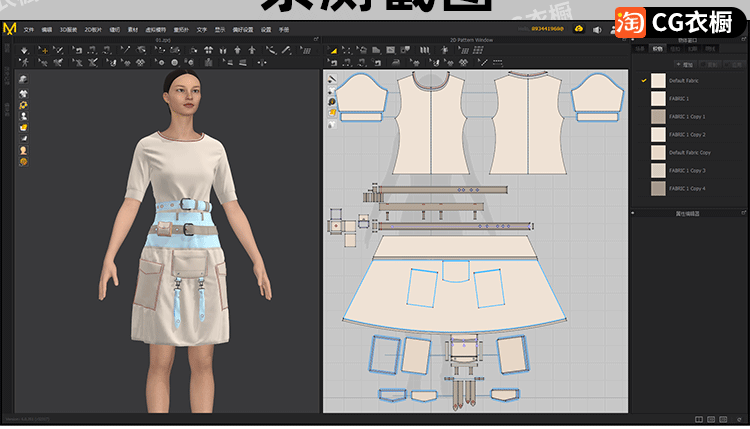Click the speaker sound icon in header

pyautogui.click(x=599, y=29)
